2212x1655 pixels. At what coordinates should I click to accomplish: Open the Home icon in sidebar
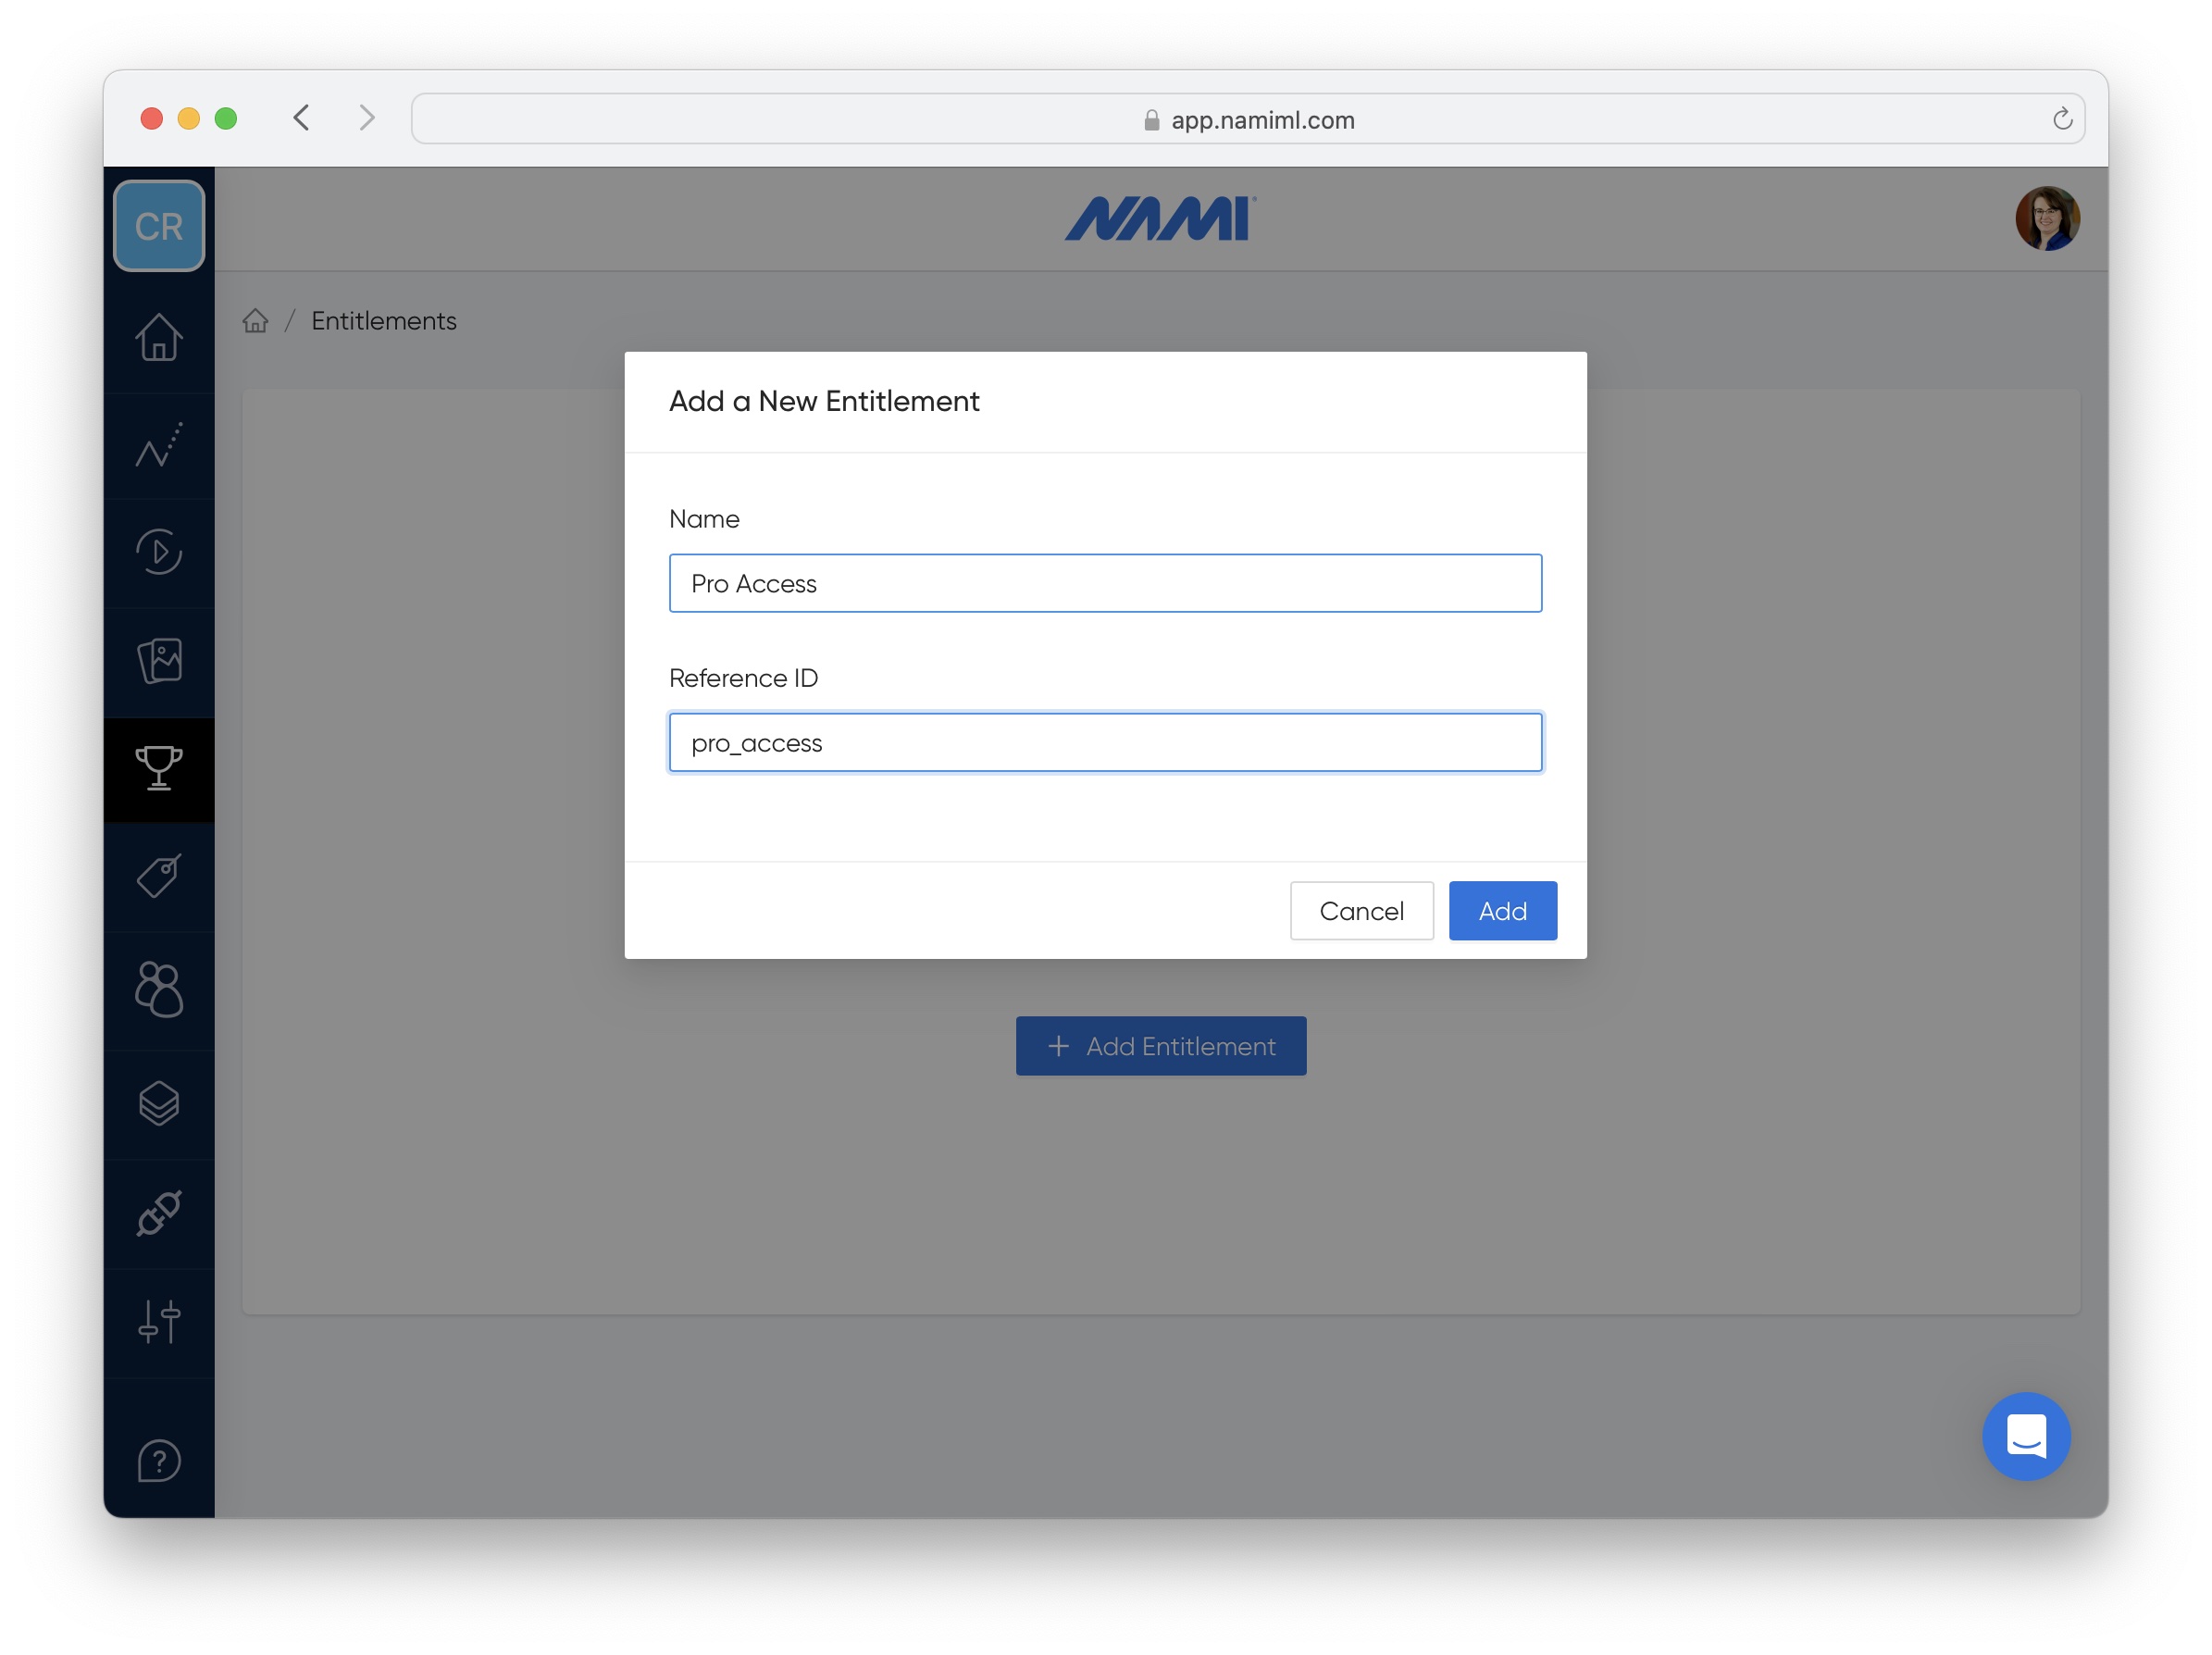pos(158,337)
